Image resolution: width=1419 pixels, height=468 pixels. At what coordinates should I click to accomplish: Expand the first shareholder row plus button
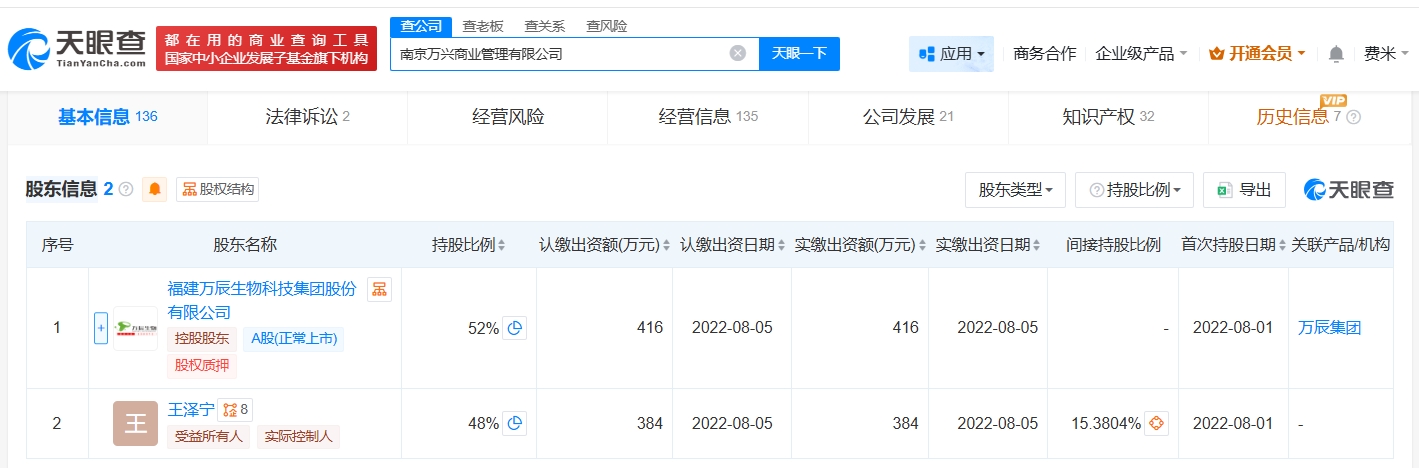(100, 328)
